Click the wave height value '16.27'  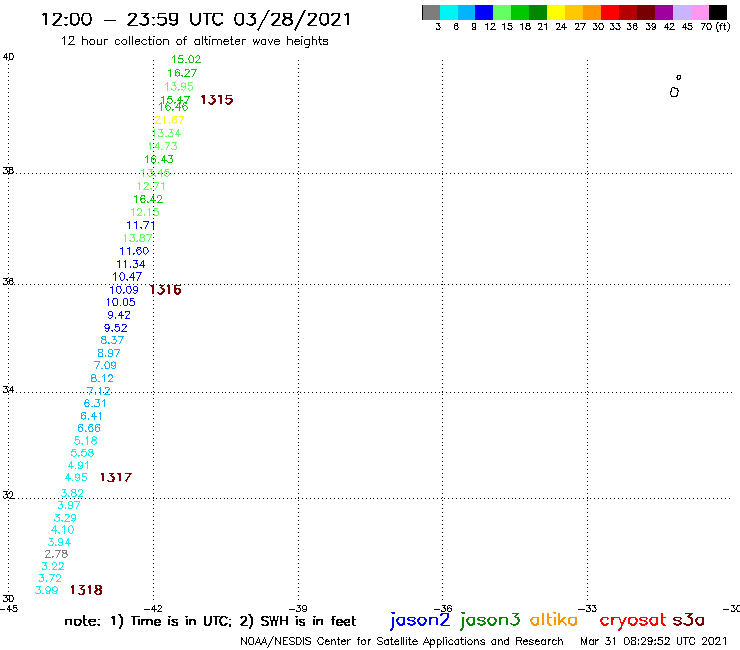pos(182,73)
